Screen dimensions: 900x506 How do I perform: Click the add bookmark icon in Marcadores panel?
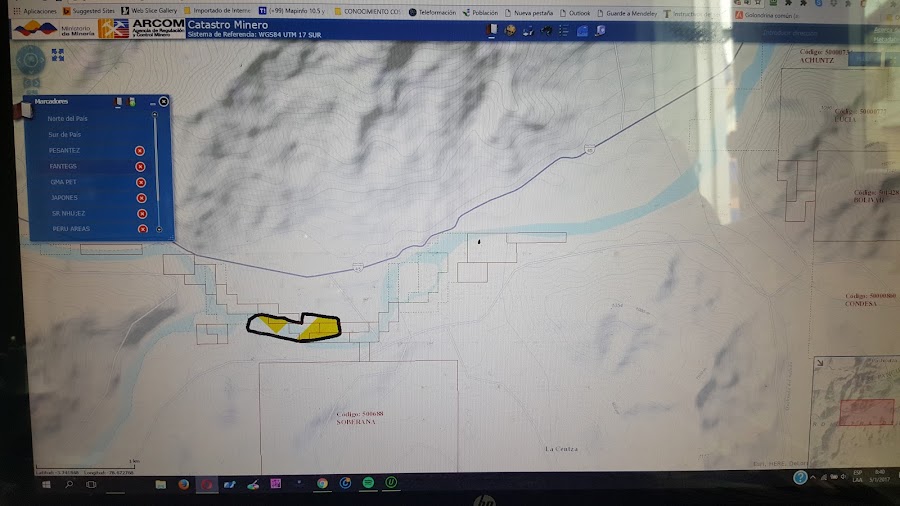pyautogui.click(x=132, y=102)
